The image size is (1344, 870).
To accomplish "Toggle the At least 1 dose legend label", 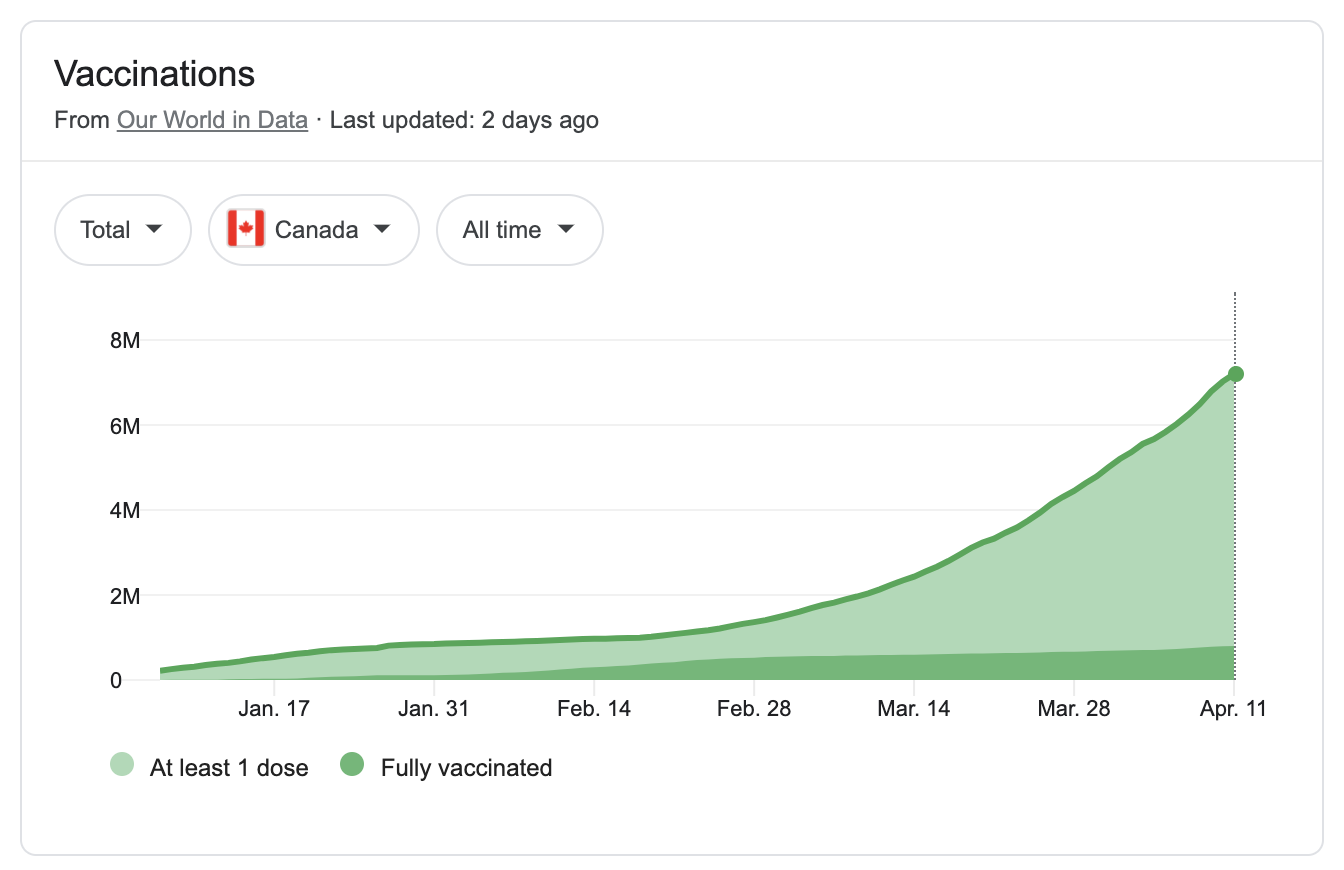I will [229, 768].
